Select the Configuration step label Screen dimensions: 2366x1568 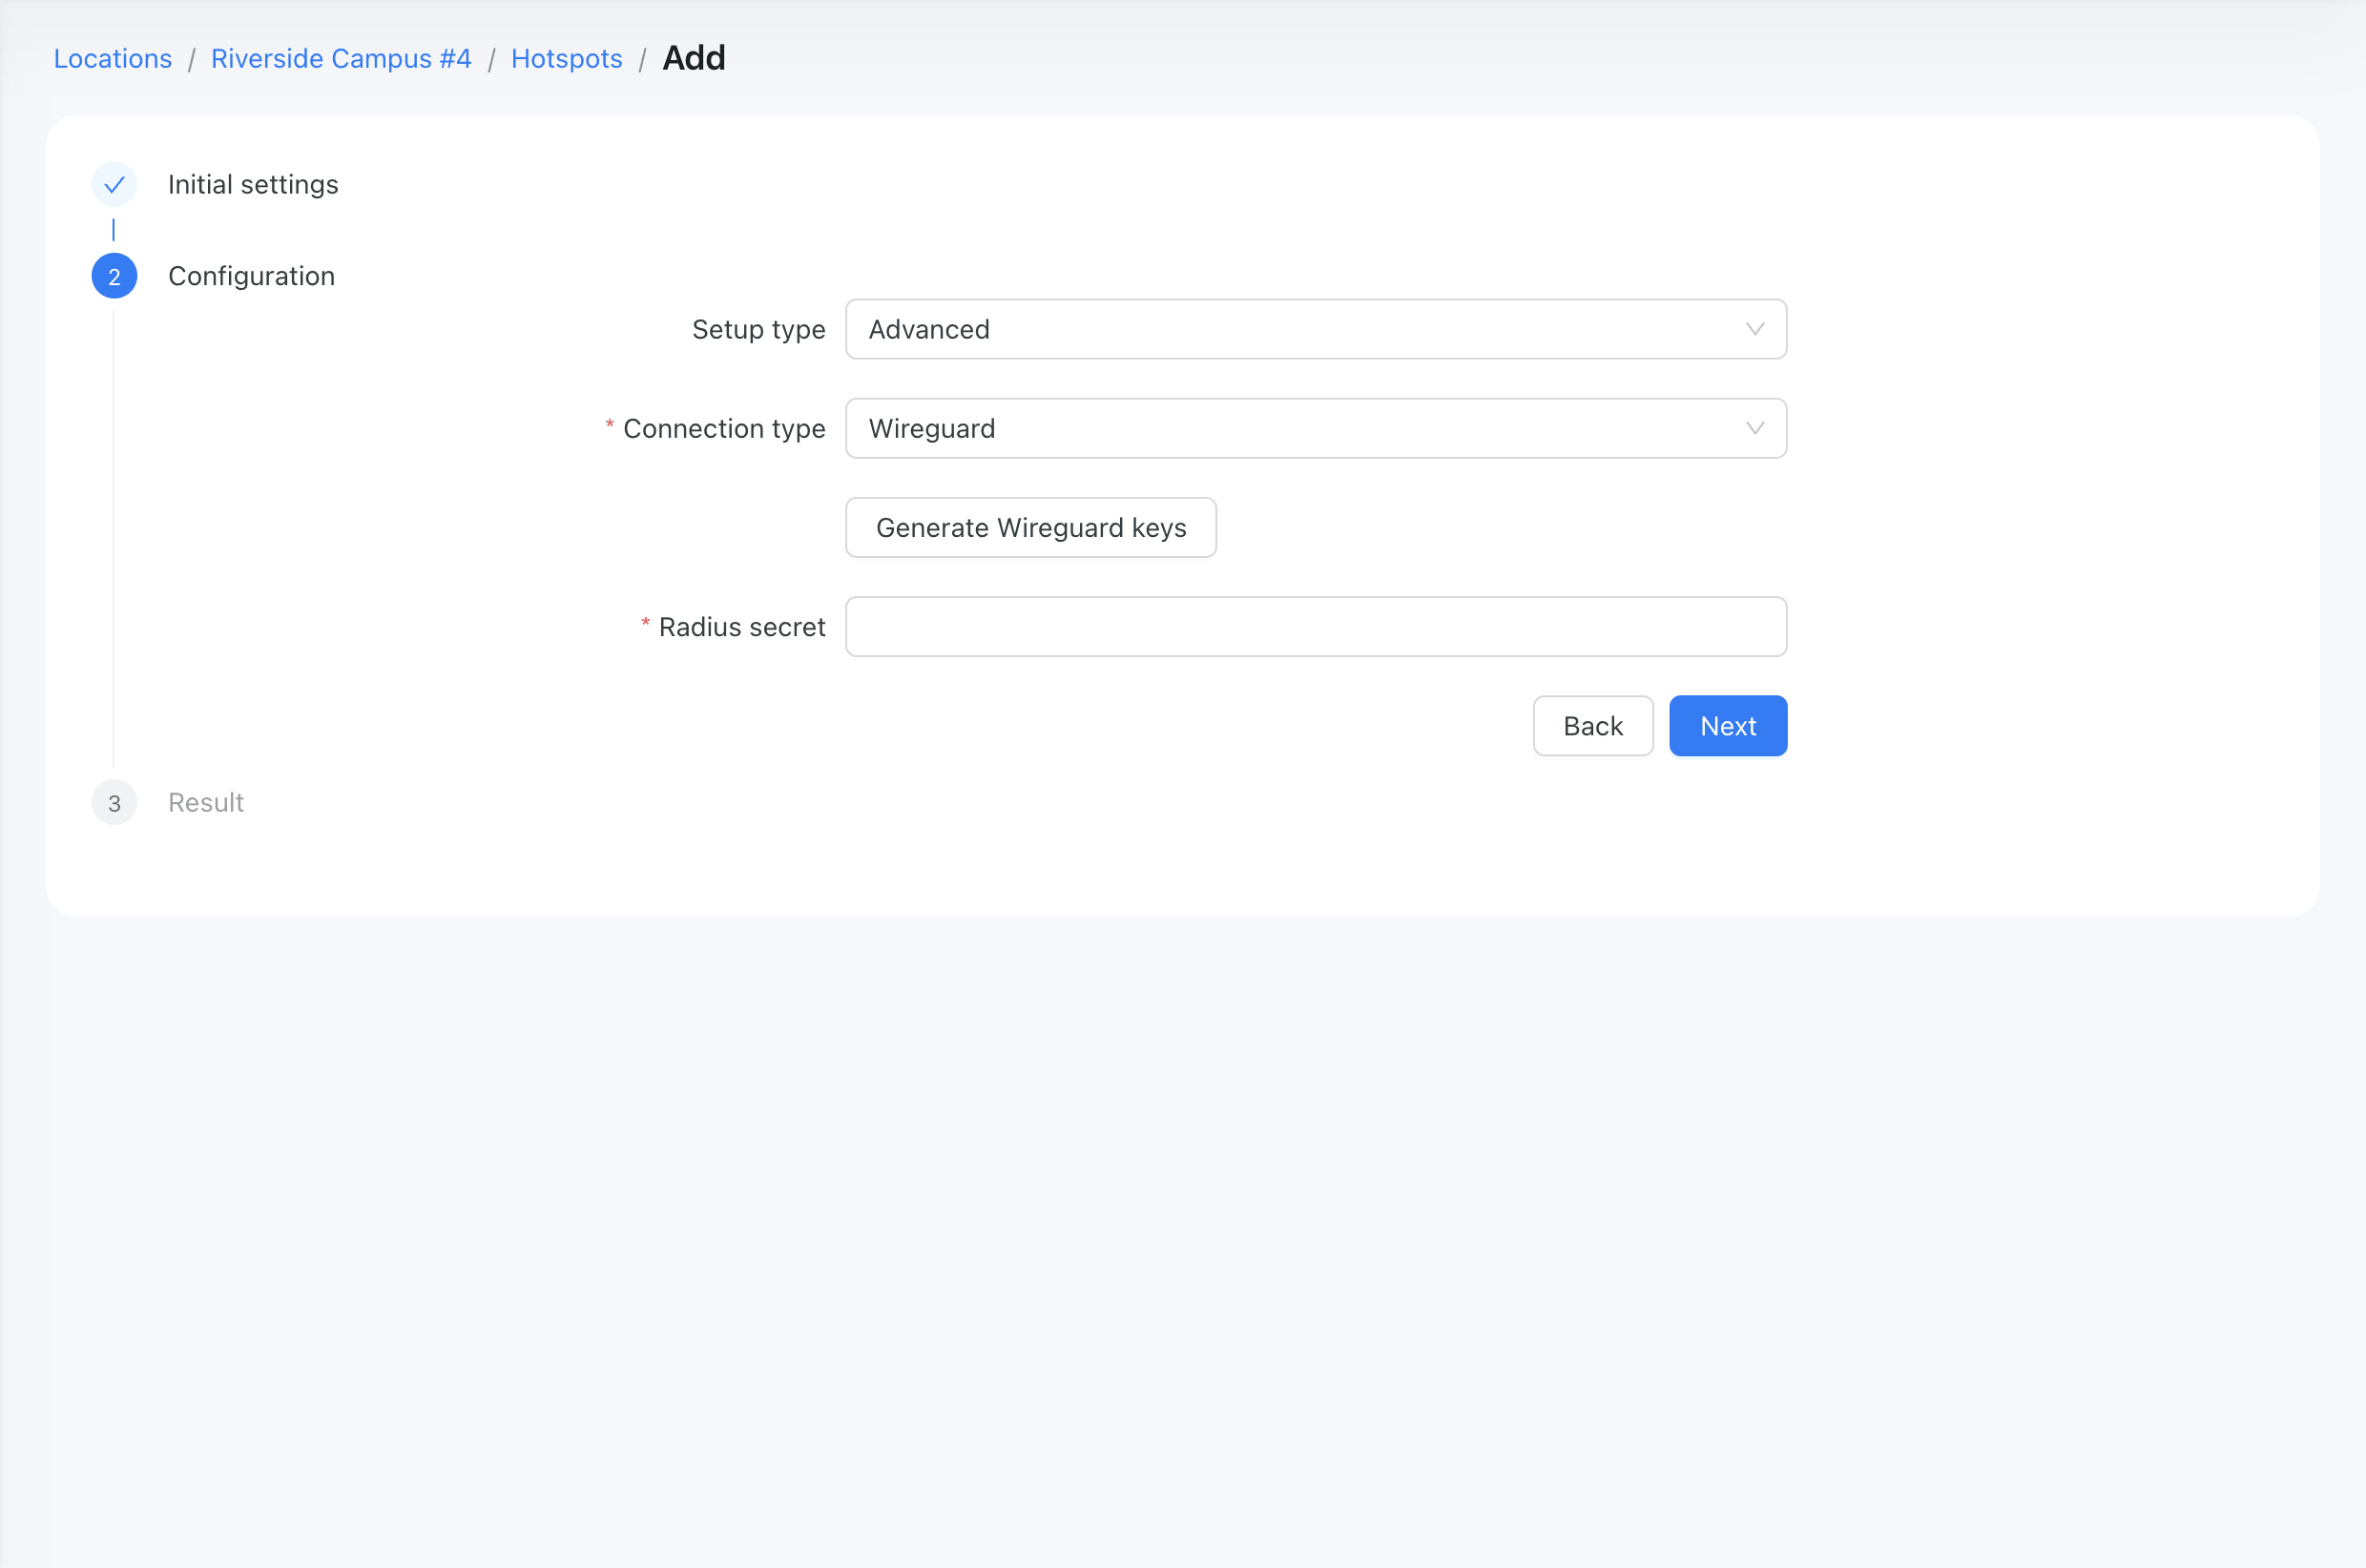tap(251, 277)
